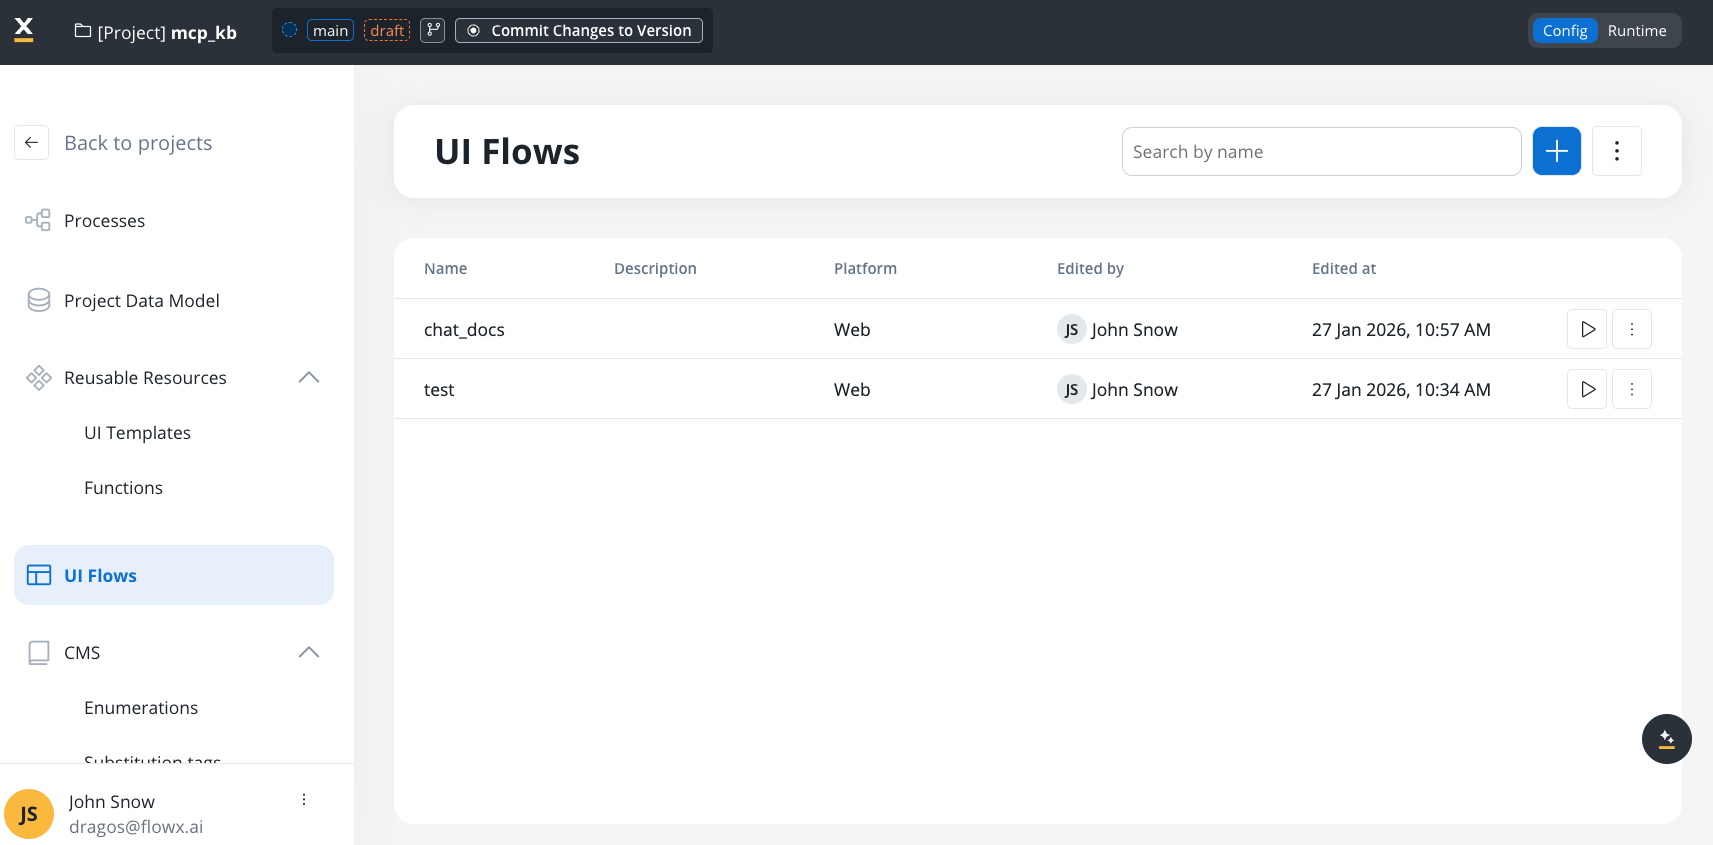Open Project Data Model in the sidebar
Image resolution: width=1713 pixels, height=845 pixels.
coord(141,300)
